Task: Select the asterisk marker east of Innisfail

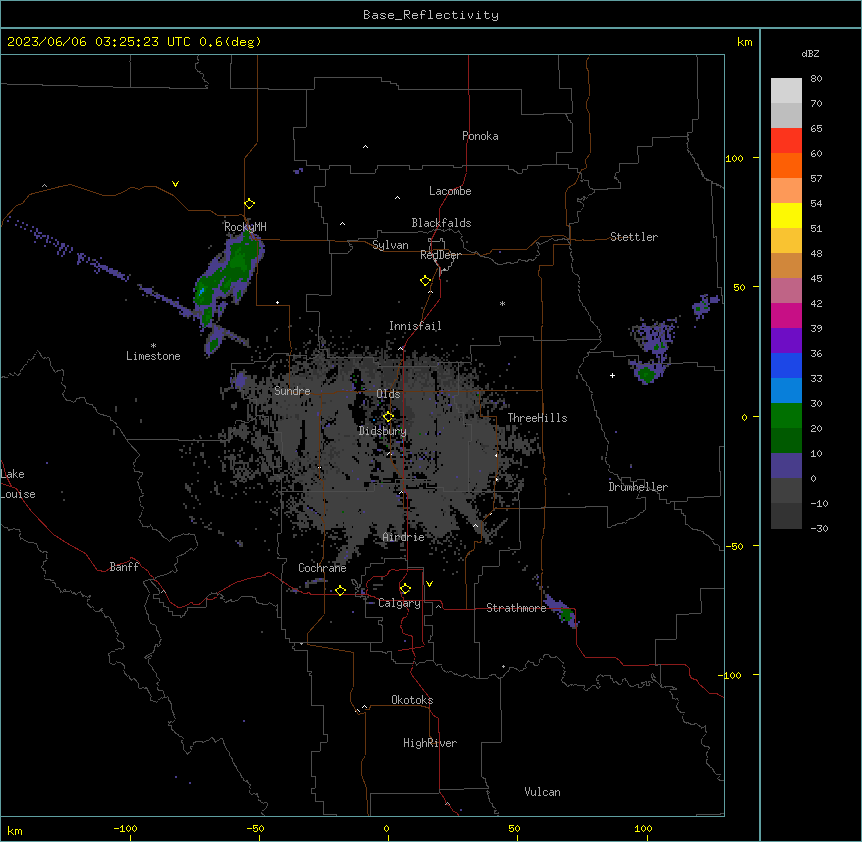Action: 502,304
